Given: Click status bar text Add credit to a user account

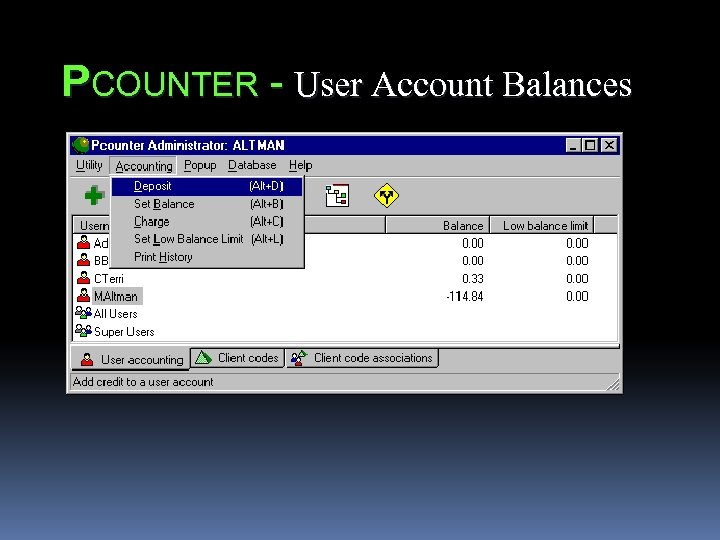Looking at the screenshot, I should tap(143, 382).
